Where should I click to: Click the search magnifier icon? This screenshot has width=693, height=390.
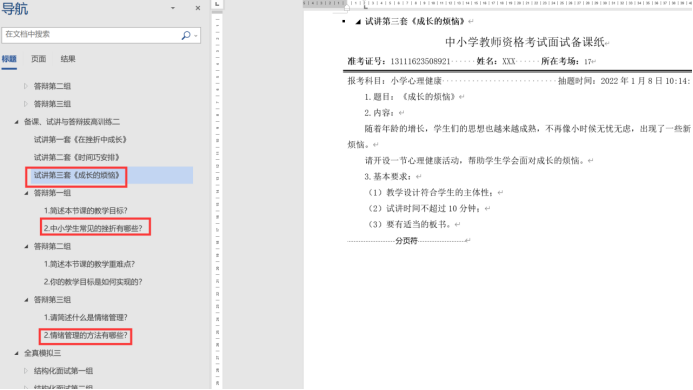coord(186,35)
